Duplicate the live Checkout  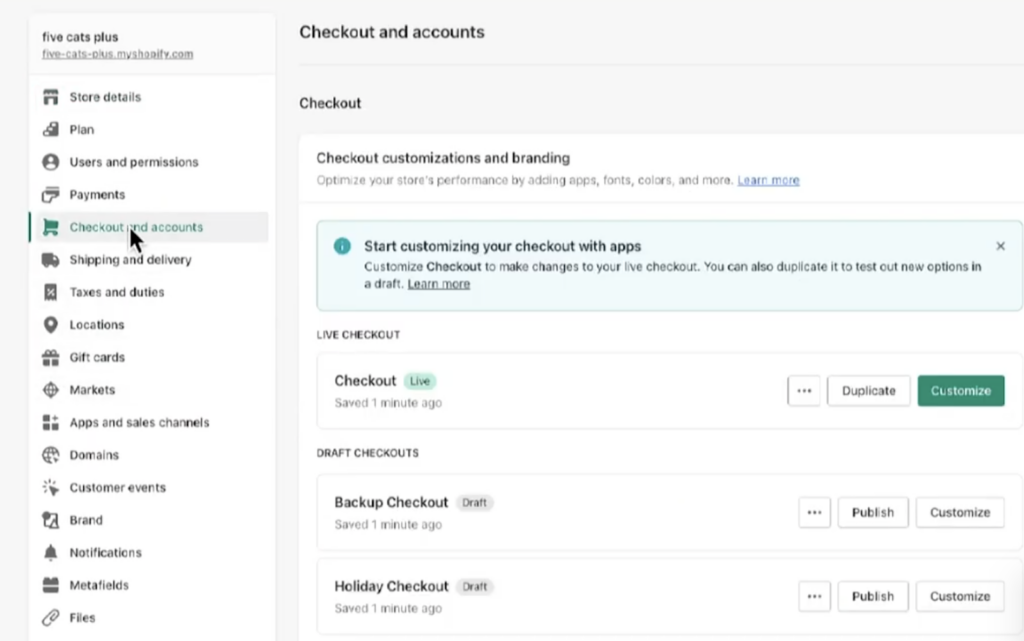tap(869, 391)
